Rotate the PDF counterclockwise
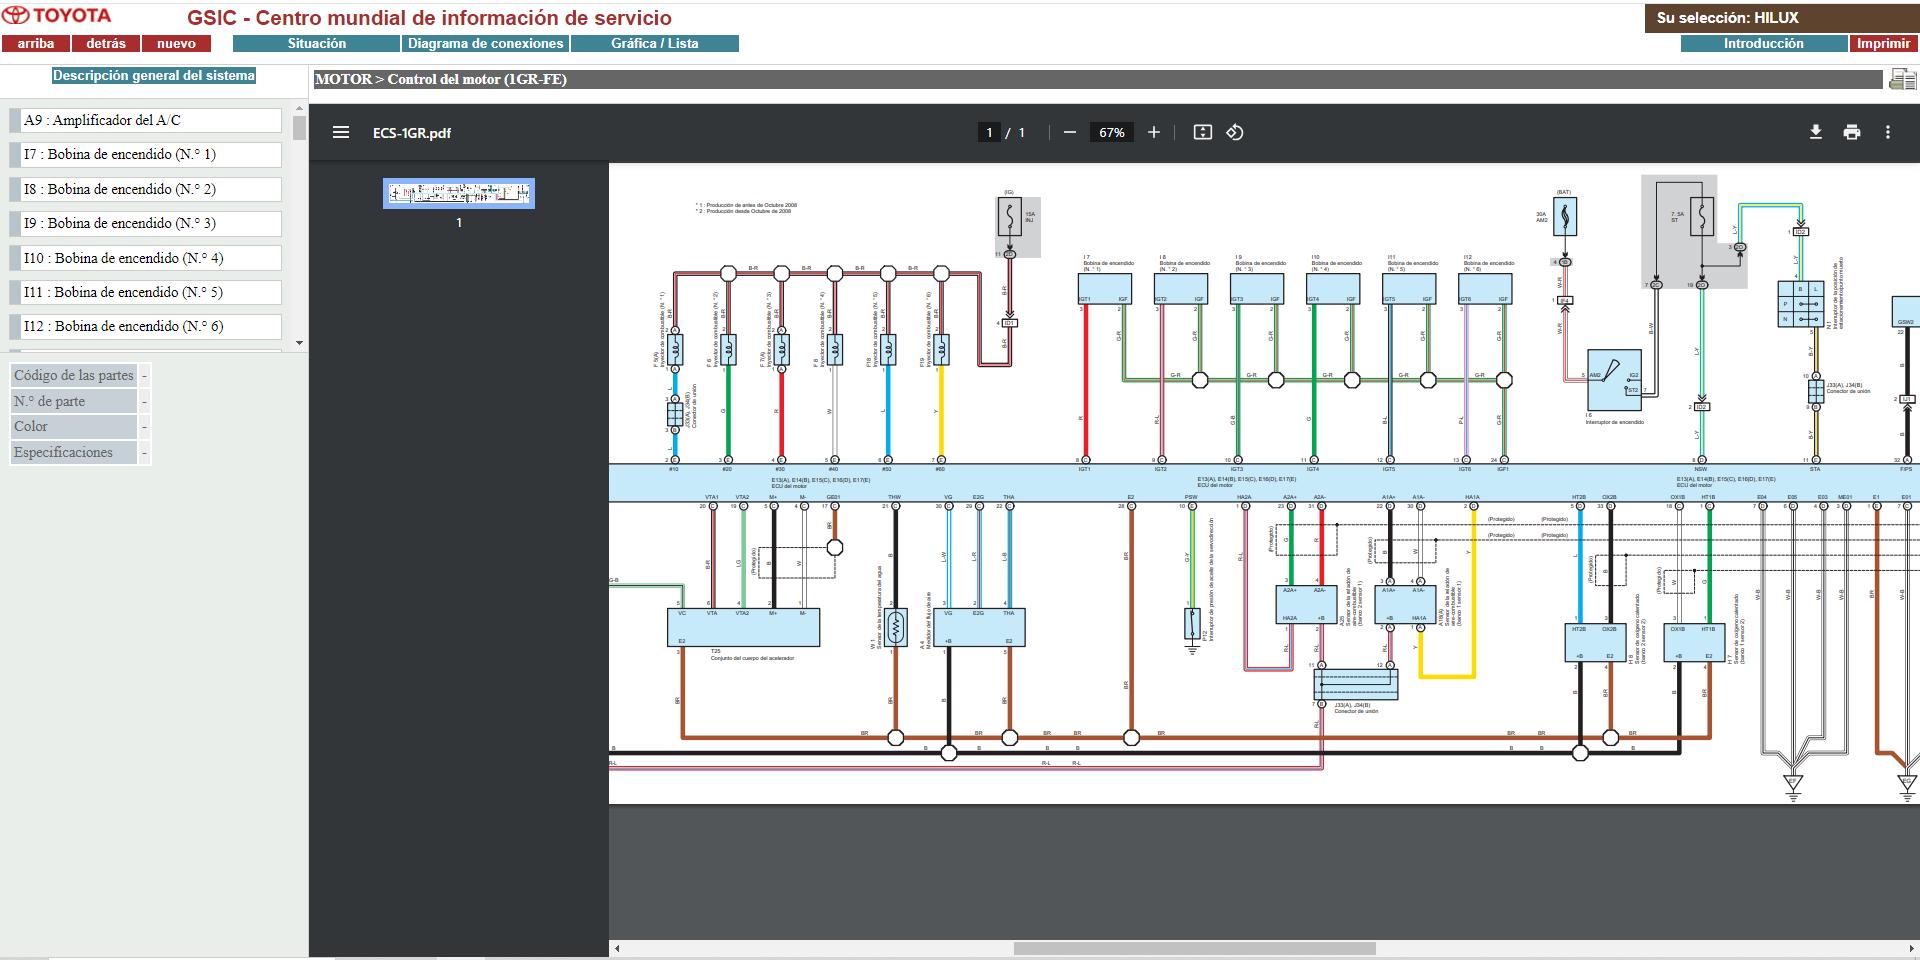Screen dimensions: 1920x960 click(x=1235, y=132)
